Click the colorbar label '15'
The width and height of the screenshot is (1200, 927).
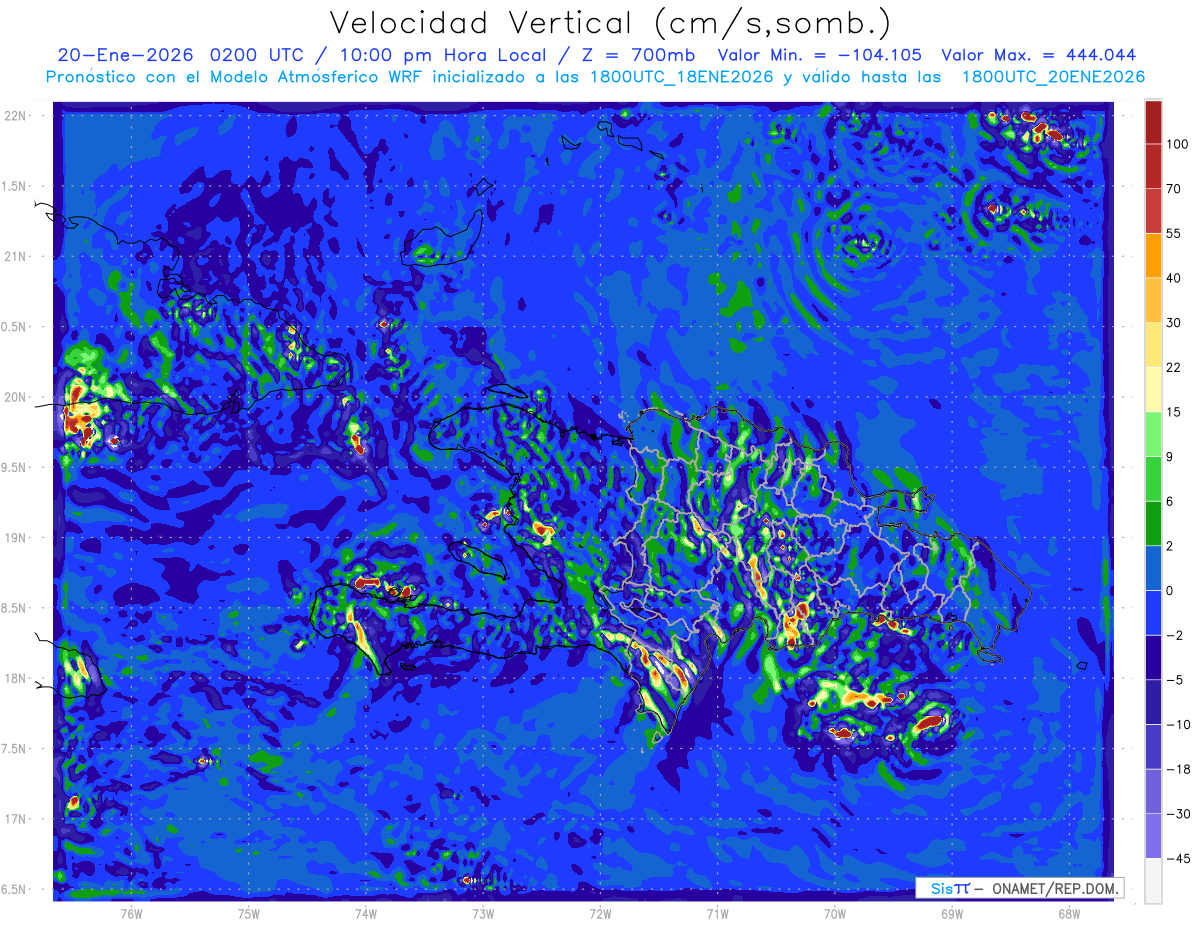pyautogui.click(x=1174, y=412)
